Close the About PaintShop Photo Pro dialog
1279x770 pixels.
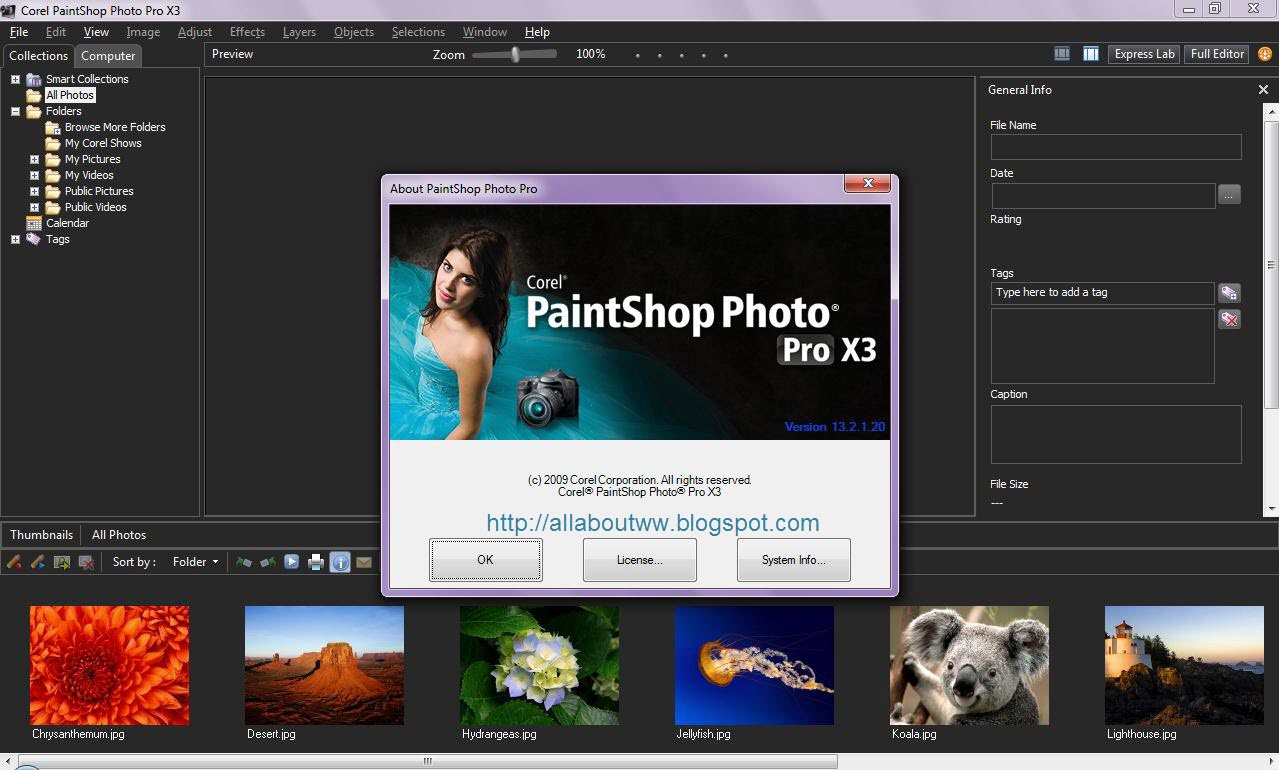tap(868, 184)
